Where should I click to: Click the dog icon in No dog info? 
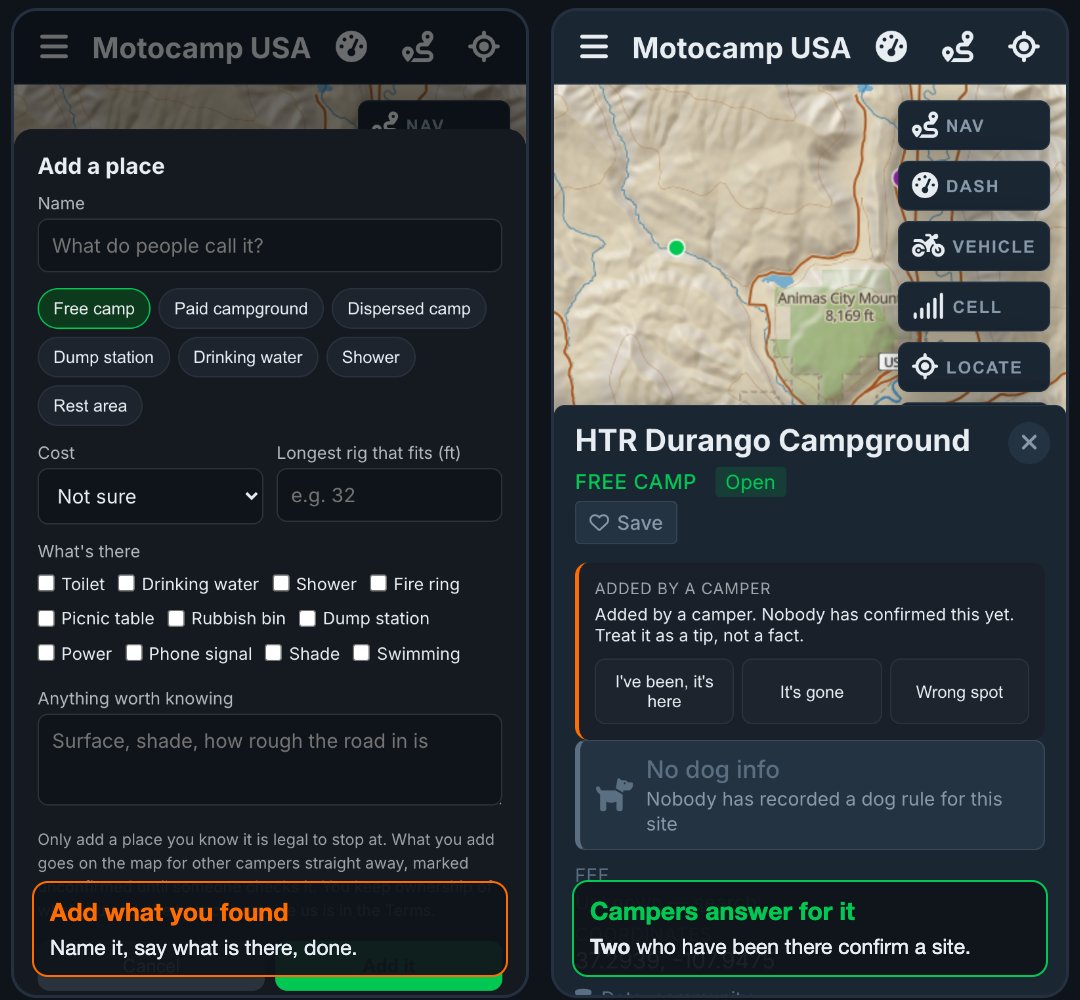[x=614, y=795]
